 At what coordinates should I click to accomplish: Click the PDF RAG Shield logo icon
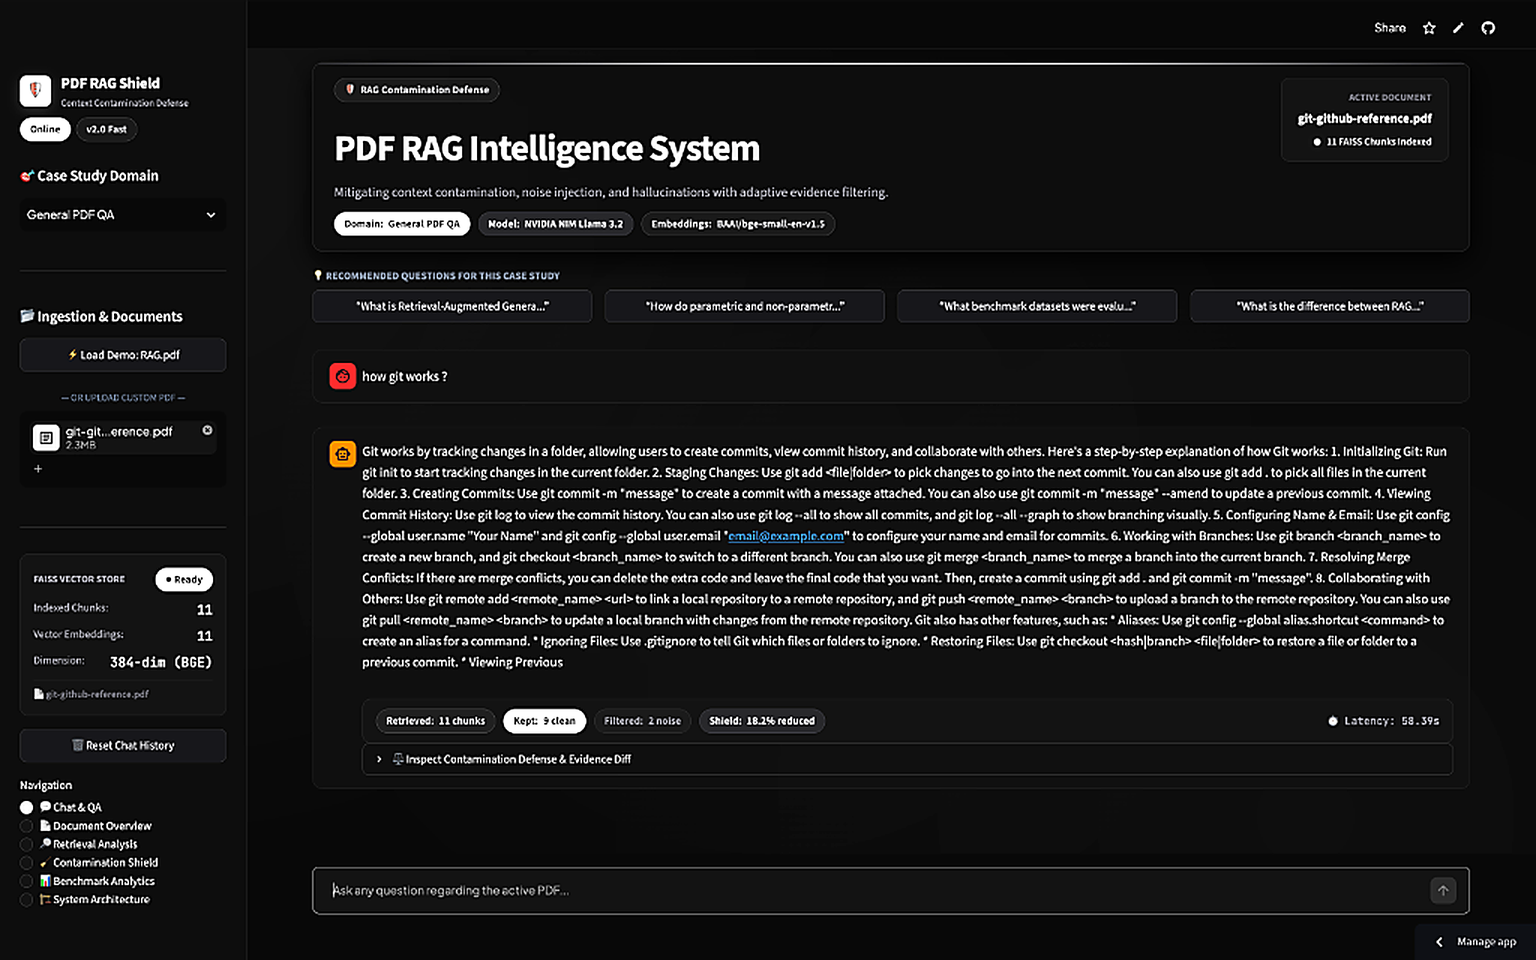pyautogui.click(x=35, y=91)
